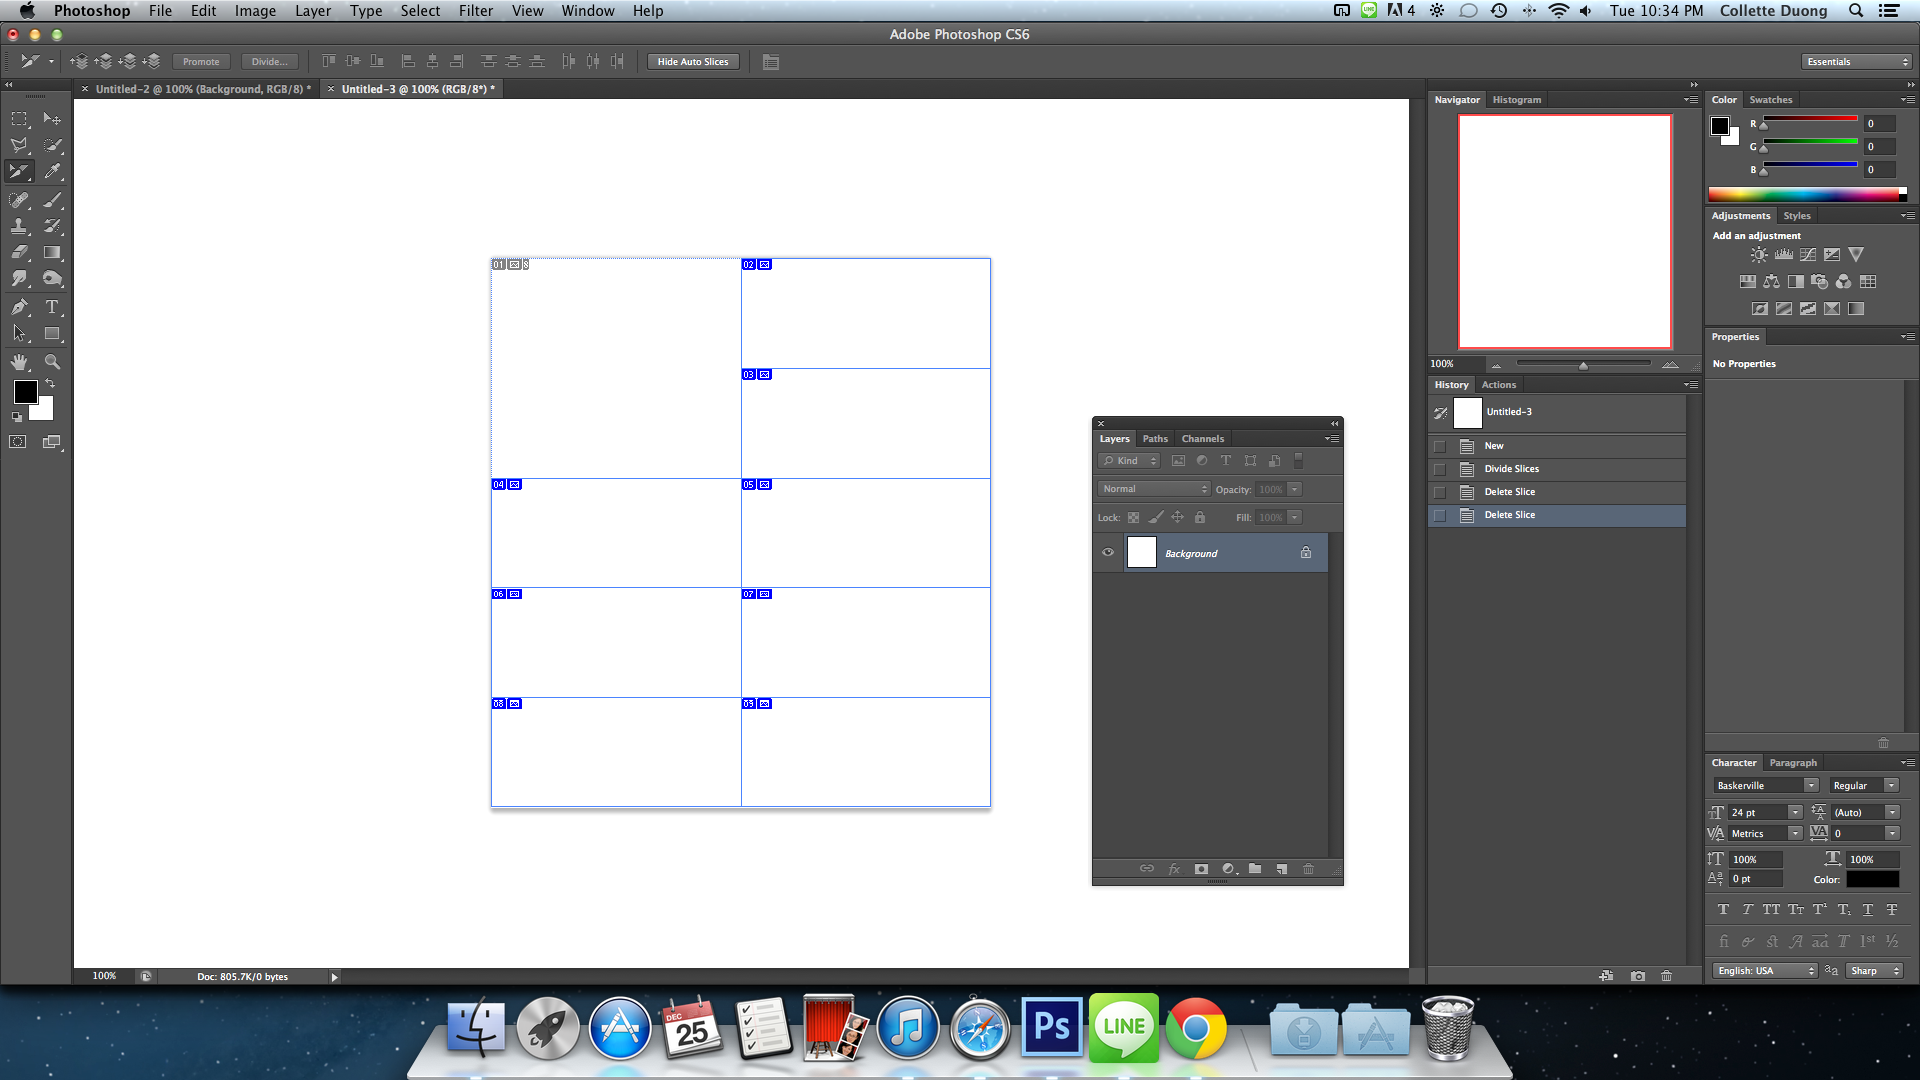The width and height of the screenshot is (1920, 1080).
Task: Open the Essentials workspace dropdown
Action: 1857,62
